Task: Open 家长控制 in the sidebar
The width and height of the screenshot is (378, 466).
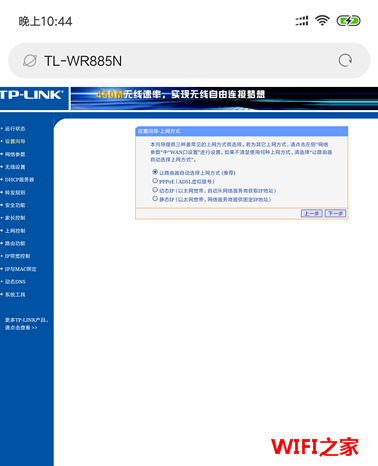Action: point(15,218)
